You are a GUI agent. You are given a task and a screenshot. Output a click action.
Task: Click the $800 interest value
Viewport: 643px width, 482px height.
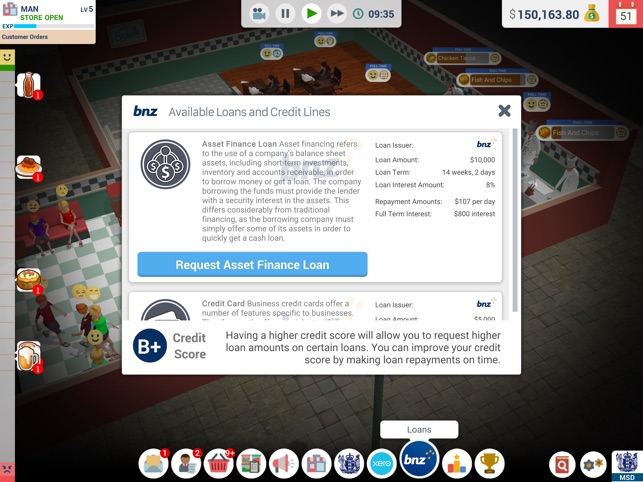pos(474,214)
